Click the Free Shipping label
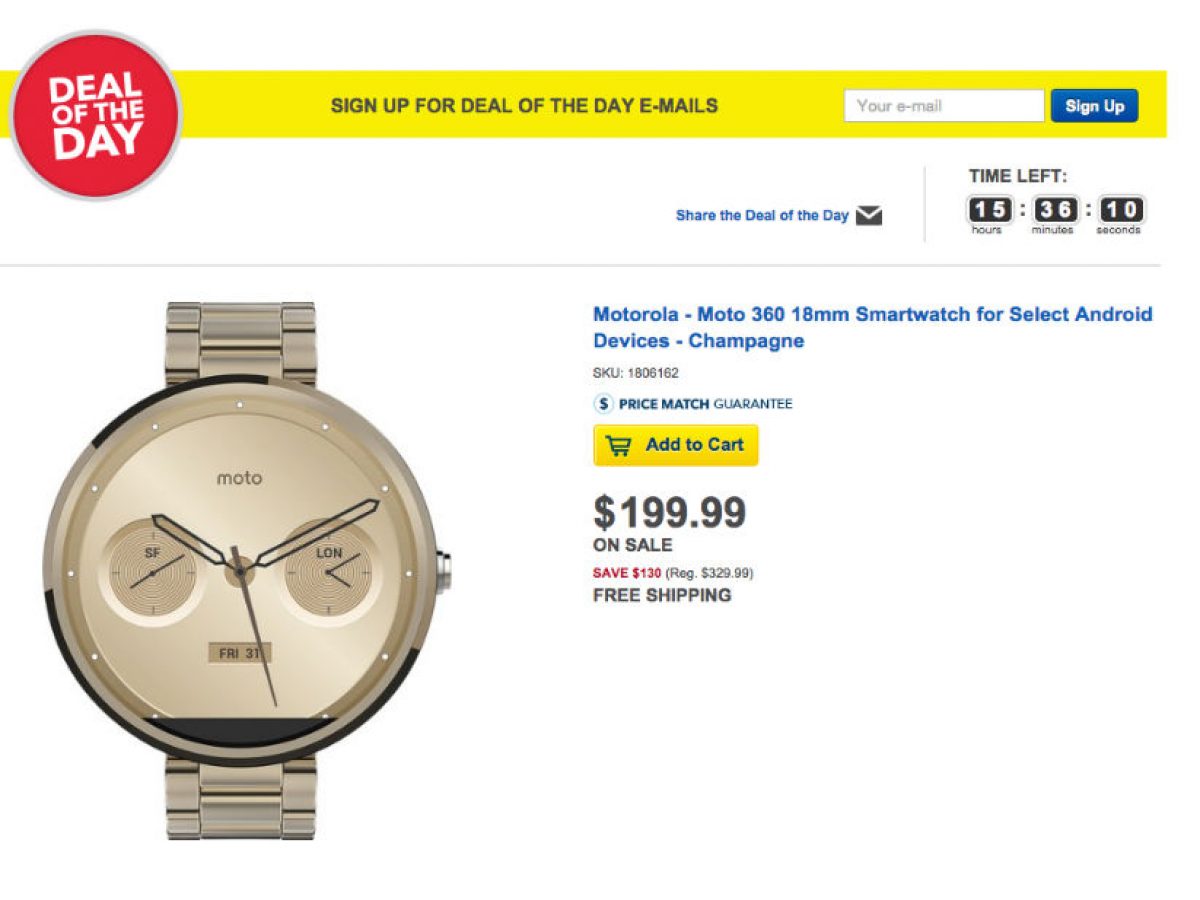This screenshot has height=900, width=1200. 662,596
